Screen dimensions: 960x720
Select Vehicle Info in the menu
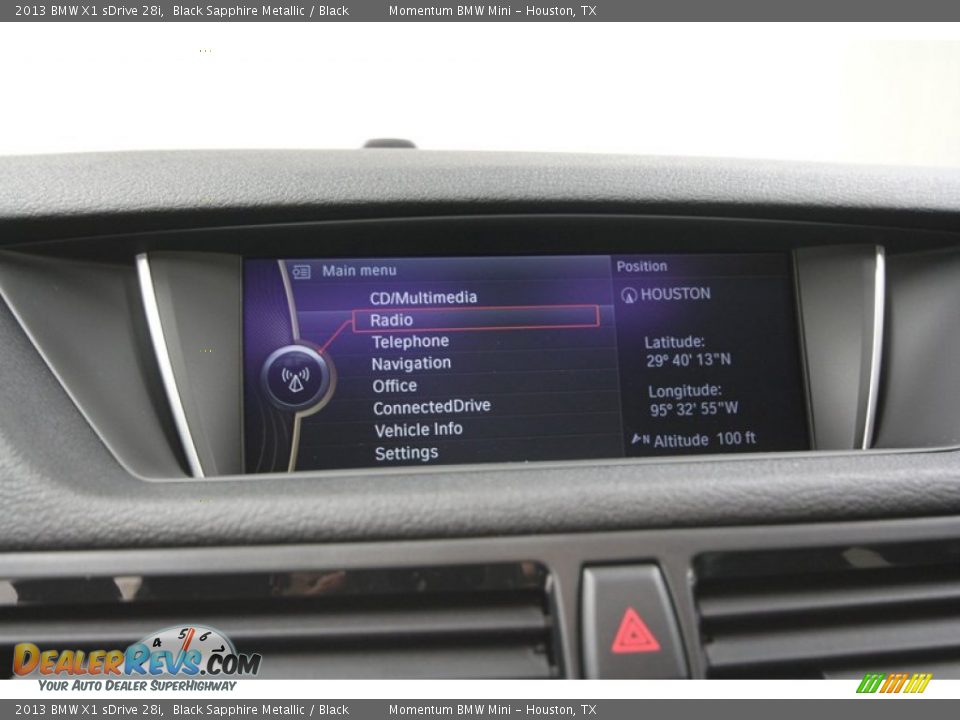tap(417, 429)
